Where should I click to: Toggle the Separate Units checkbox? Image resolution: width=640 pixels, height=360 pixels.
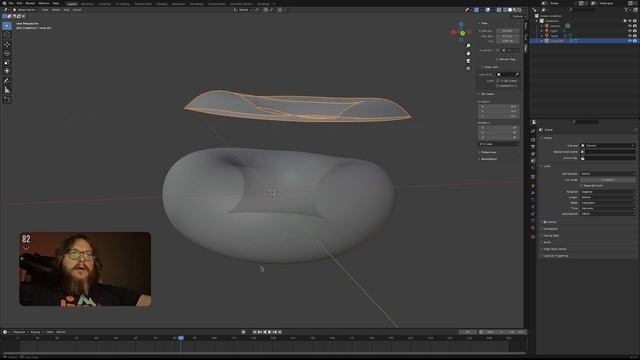tap(582, 185)
